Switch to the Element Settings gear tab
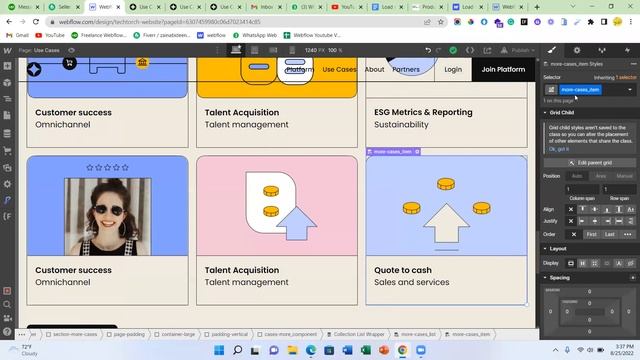The width and height of the screenshot is (640, 360). 577,50
